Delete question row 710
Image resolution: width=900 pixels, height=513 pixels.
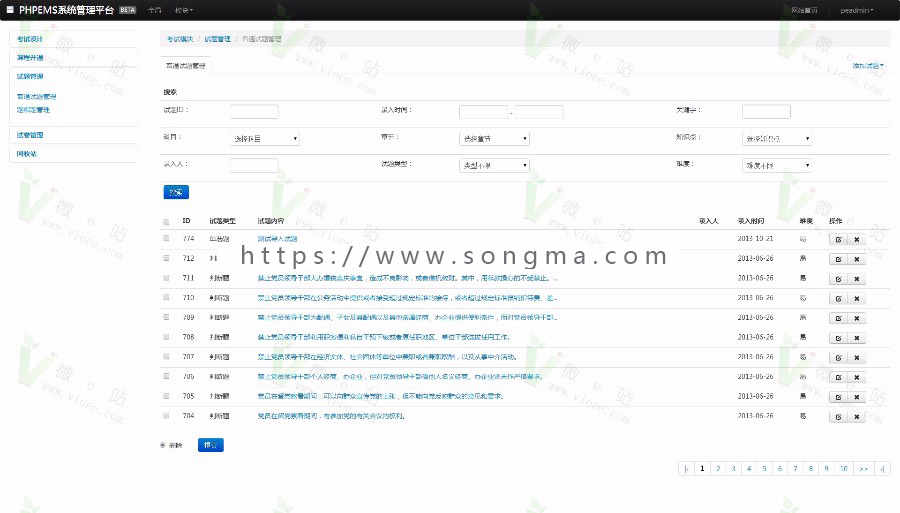click(856, 298)
